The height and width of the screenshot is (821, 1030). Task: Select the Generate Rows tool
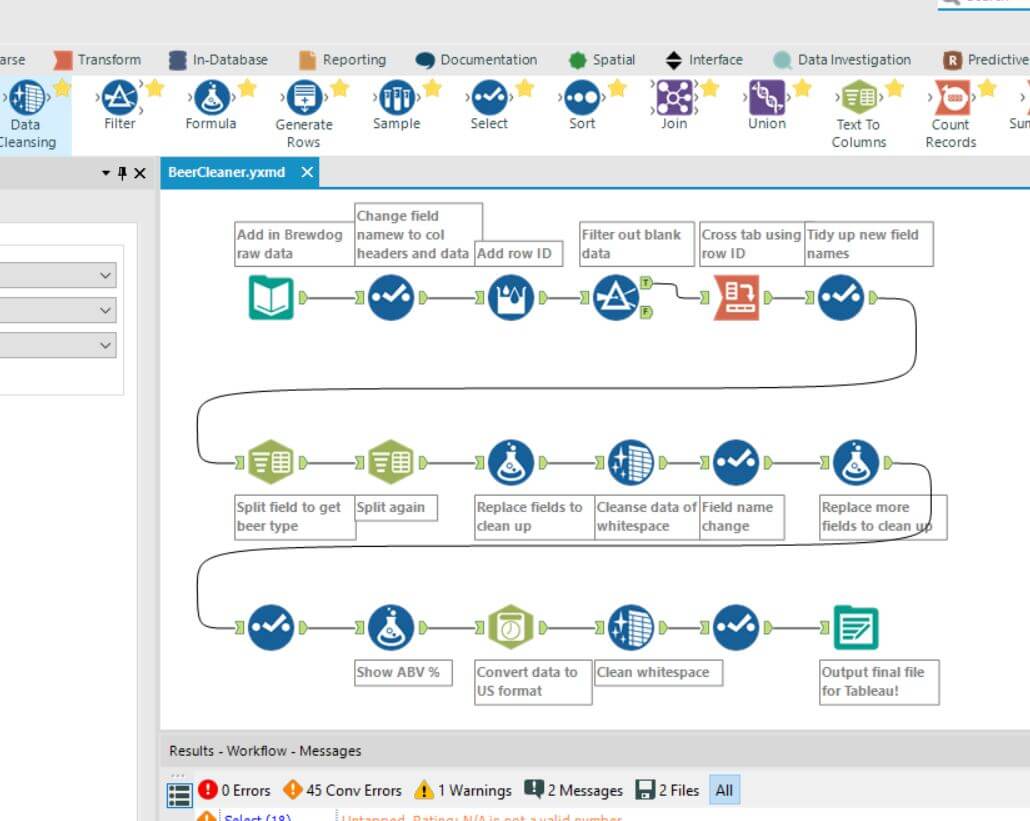(x=303, y=113)
